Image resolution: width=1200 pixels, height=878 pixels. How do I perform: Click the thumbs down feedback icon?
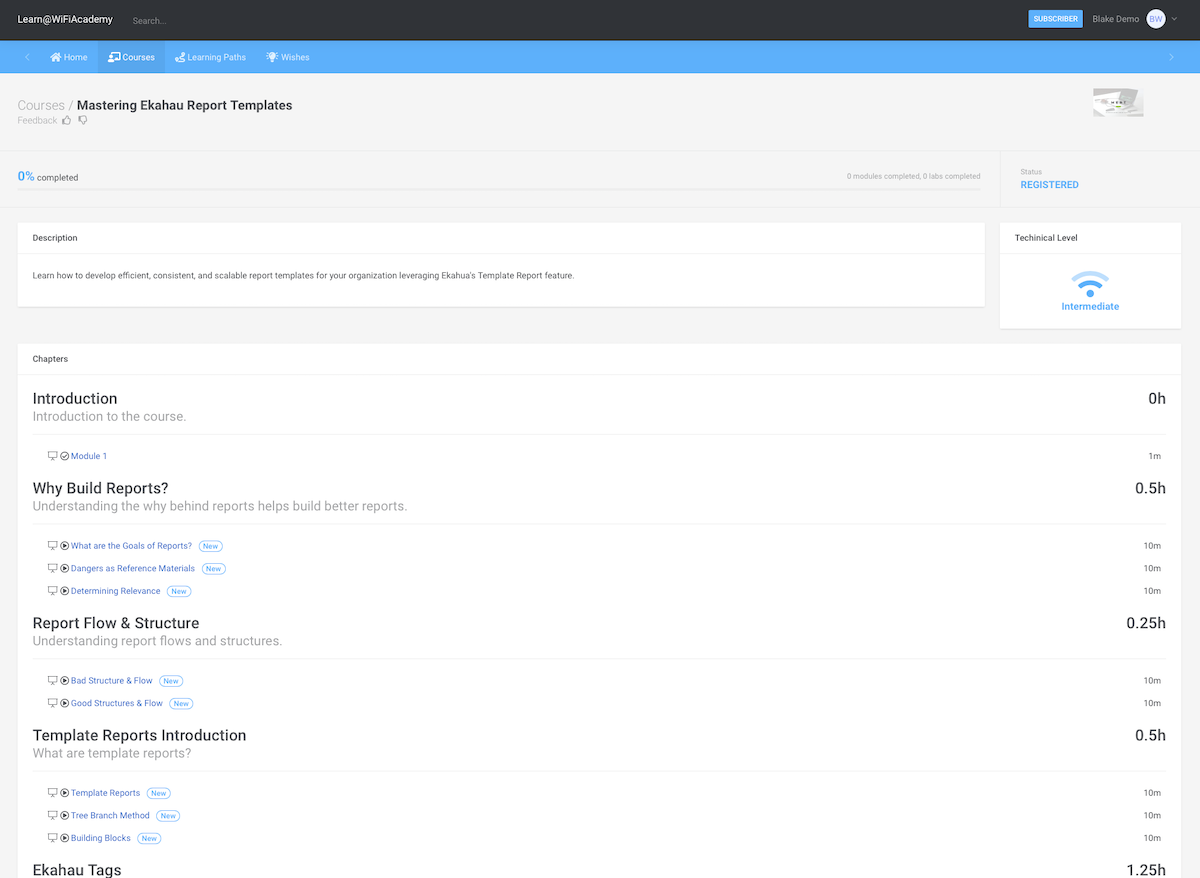pos(83,120)
